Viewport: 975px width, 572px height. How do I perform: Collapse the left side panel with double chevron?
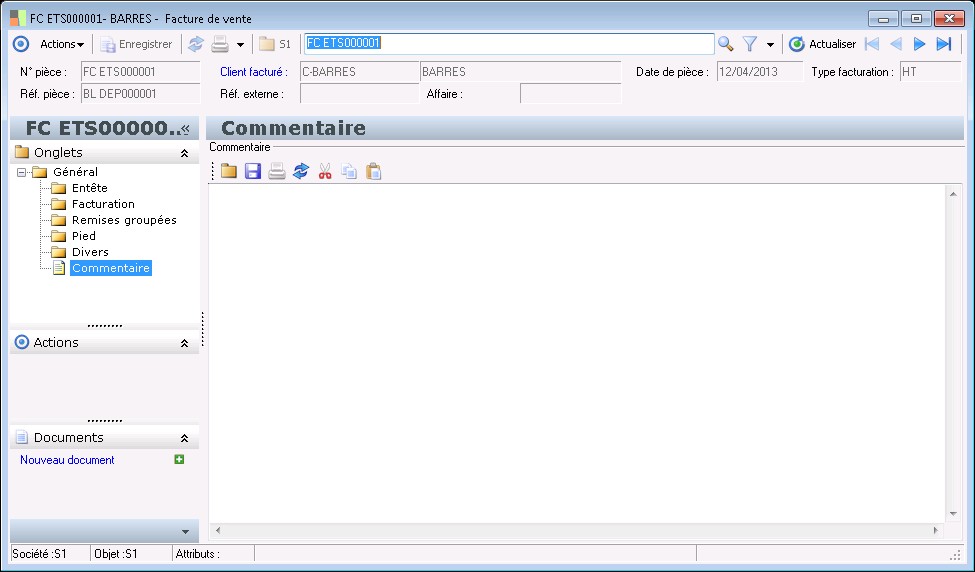[185, 129]
